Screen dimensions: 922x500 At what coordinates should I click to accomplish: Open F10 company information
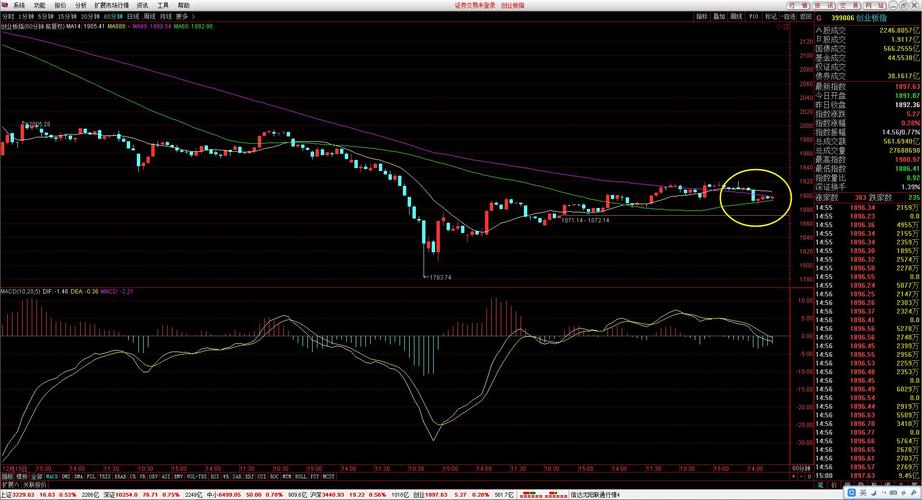pyautogui.click(x=753, y=16)
